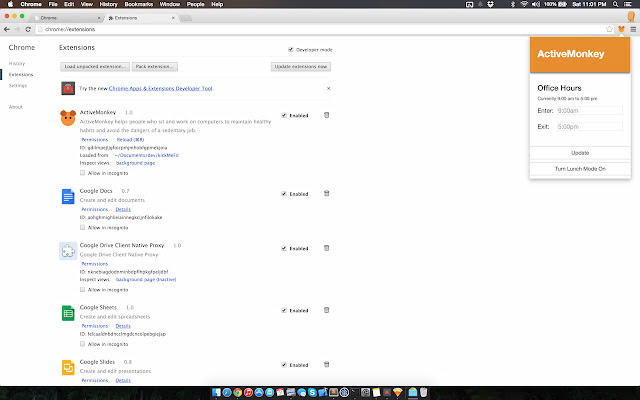Disable ActiveMonkey using Enabled checkbox

[284, 115]
